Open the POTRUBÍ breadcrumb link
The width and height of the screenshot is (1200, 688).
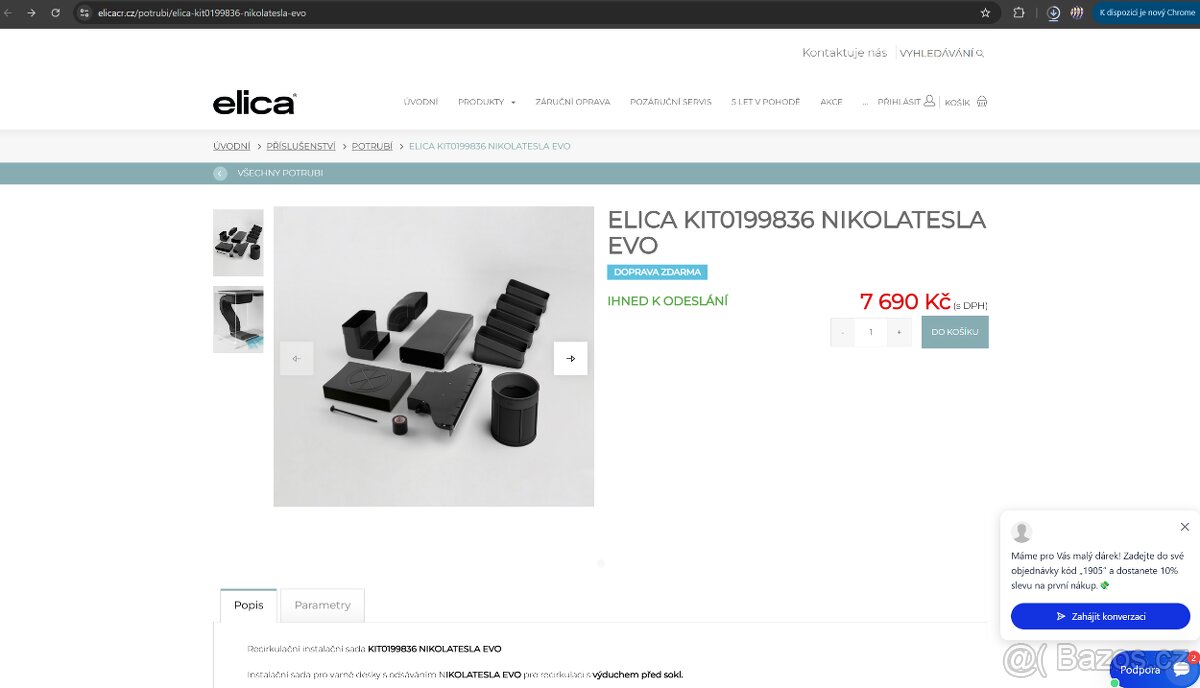[x=372, y=146]
